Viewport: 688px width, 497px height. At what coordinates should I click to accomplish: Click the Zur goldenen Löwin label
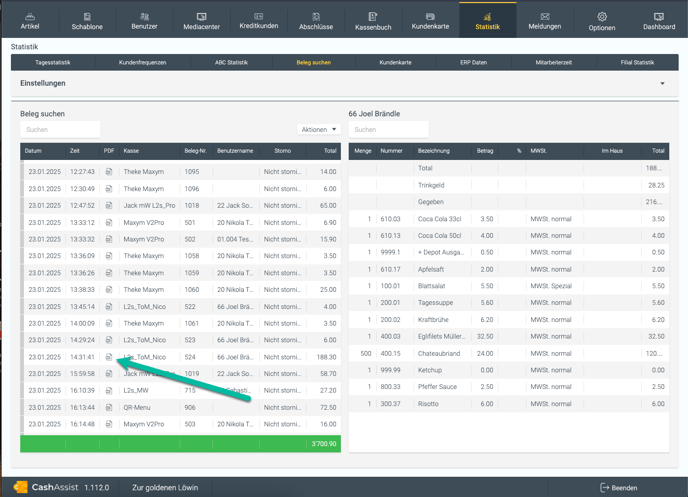click(x=165, y=488)
